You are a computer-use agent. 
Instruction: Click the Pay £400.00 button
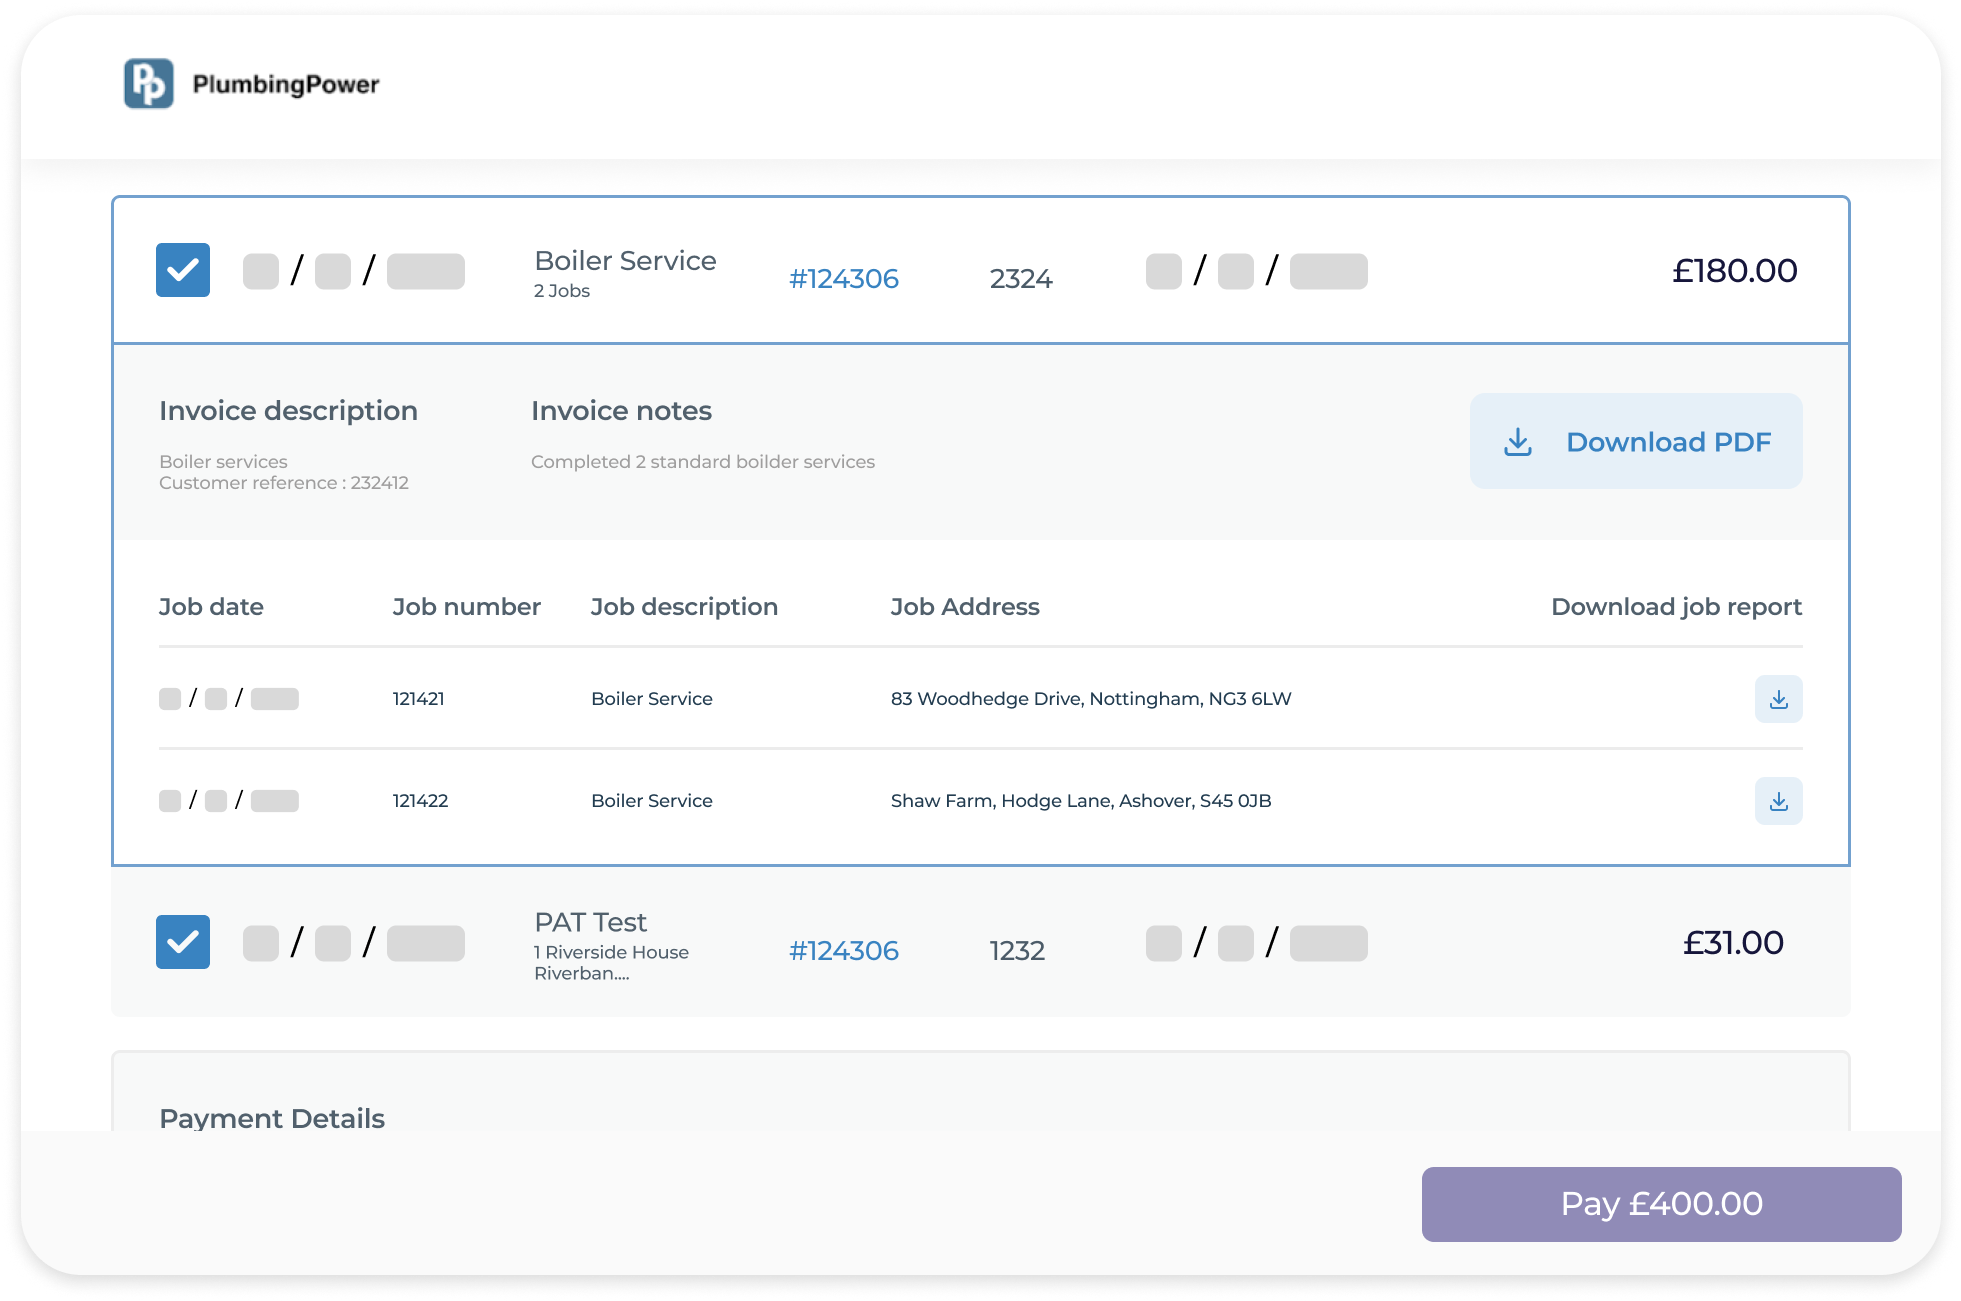tap(1660, 1204)
